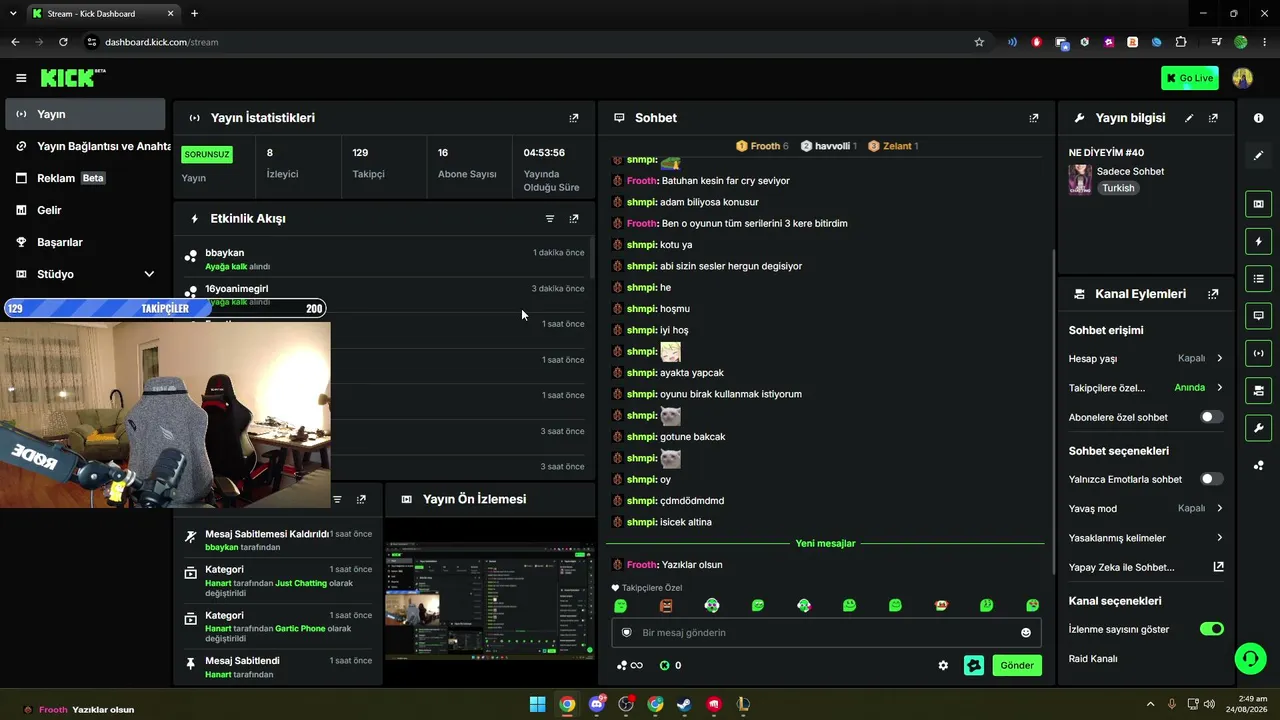Filter the moderation log panel

point(337,499)
